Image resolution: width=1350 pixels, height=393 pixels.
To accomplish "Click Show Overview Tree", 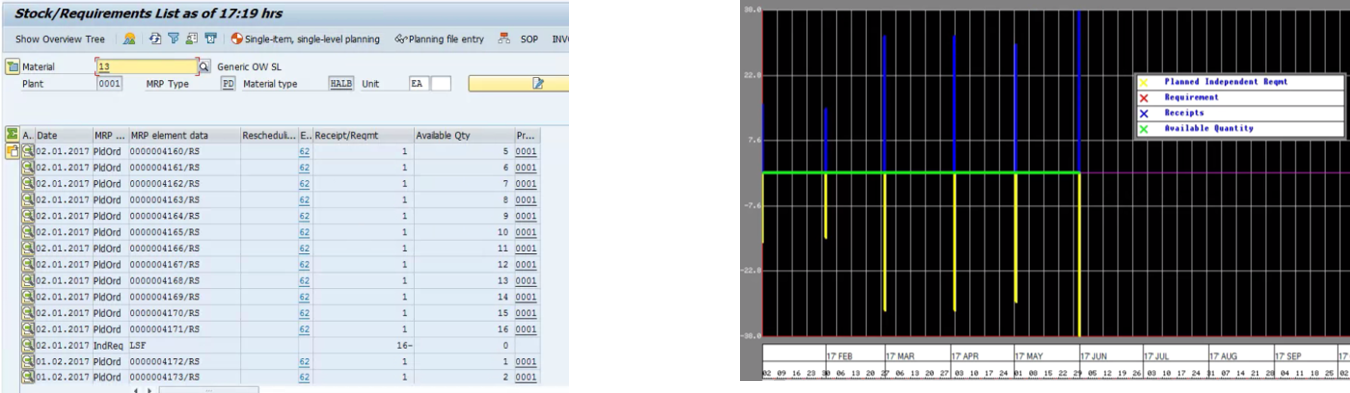I will [x=60, y=40].
